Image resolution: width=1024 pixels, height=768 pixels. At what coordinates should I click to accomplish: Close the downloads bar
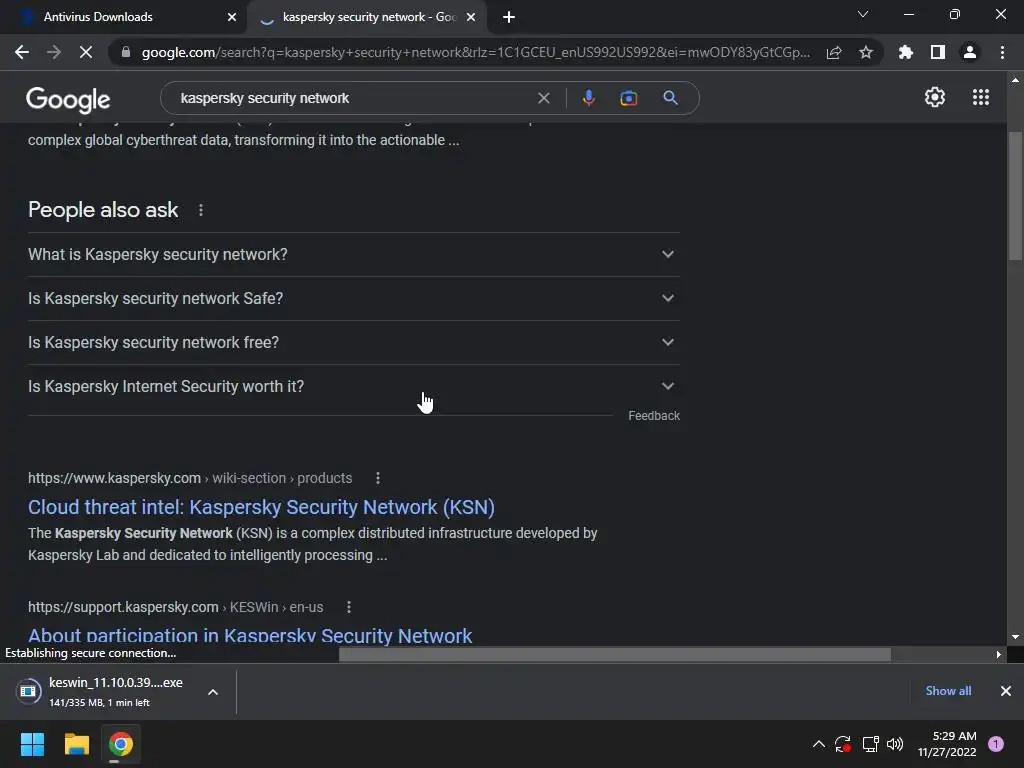pos(1006,691)
